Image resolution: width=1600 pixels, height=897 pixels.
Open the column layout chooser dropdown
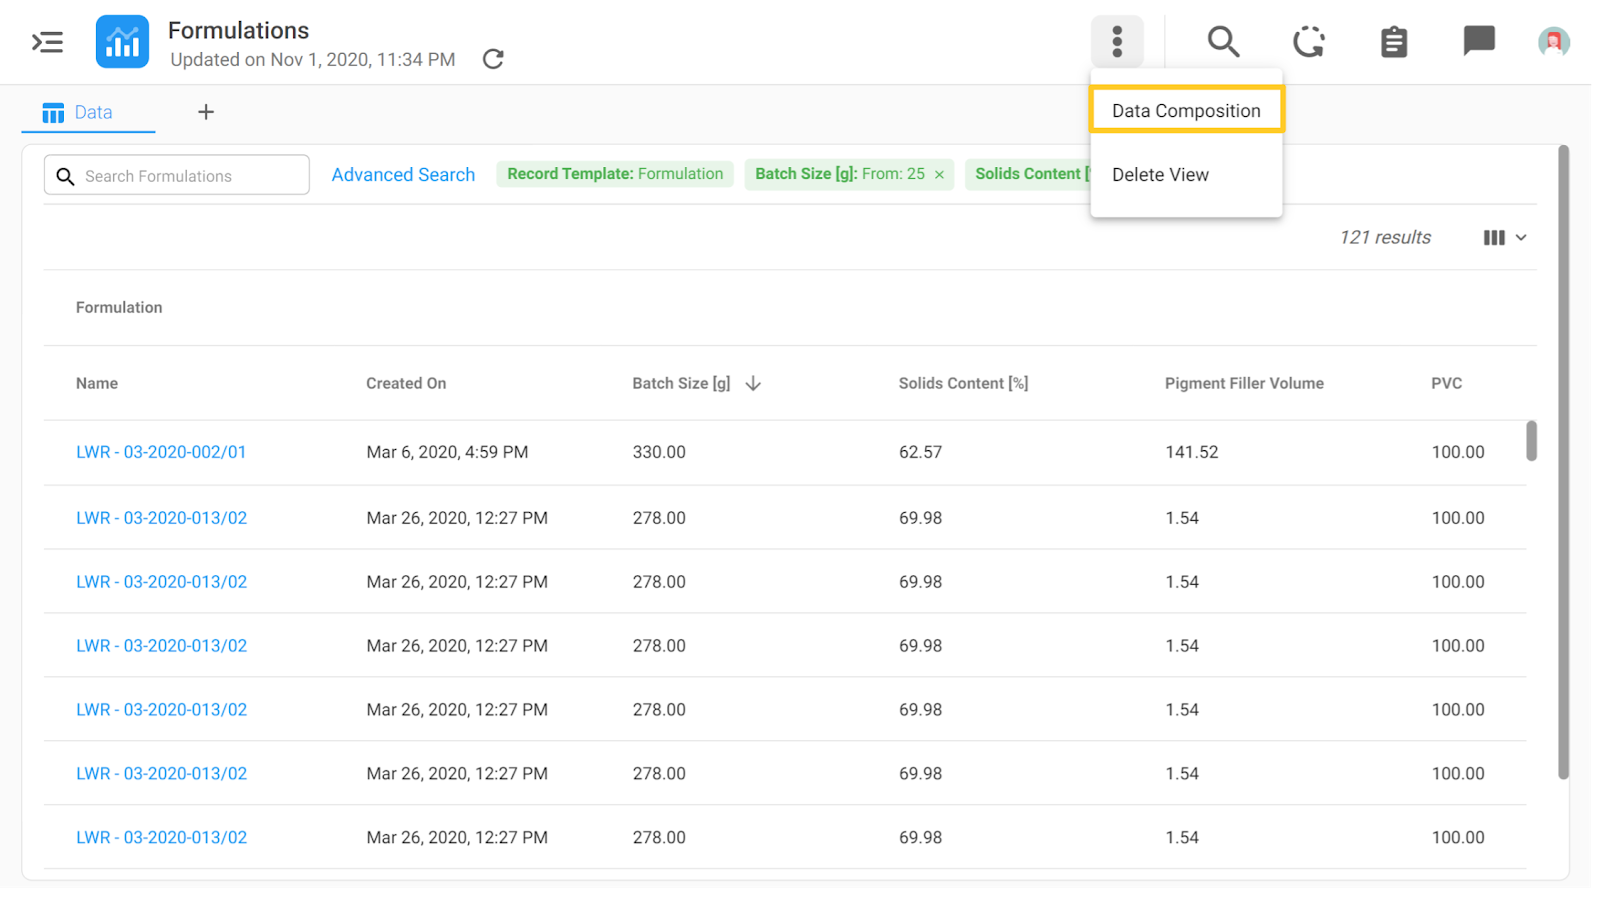1505,237
